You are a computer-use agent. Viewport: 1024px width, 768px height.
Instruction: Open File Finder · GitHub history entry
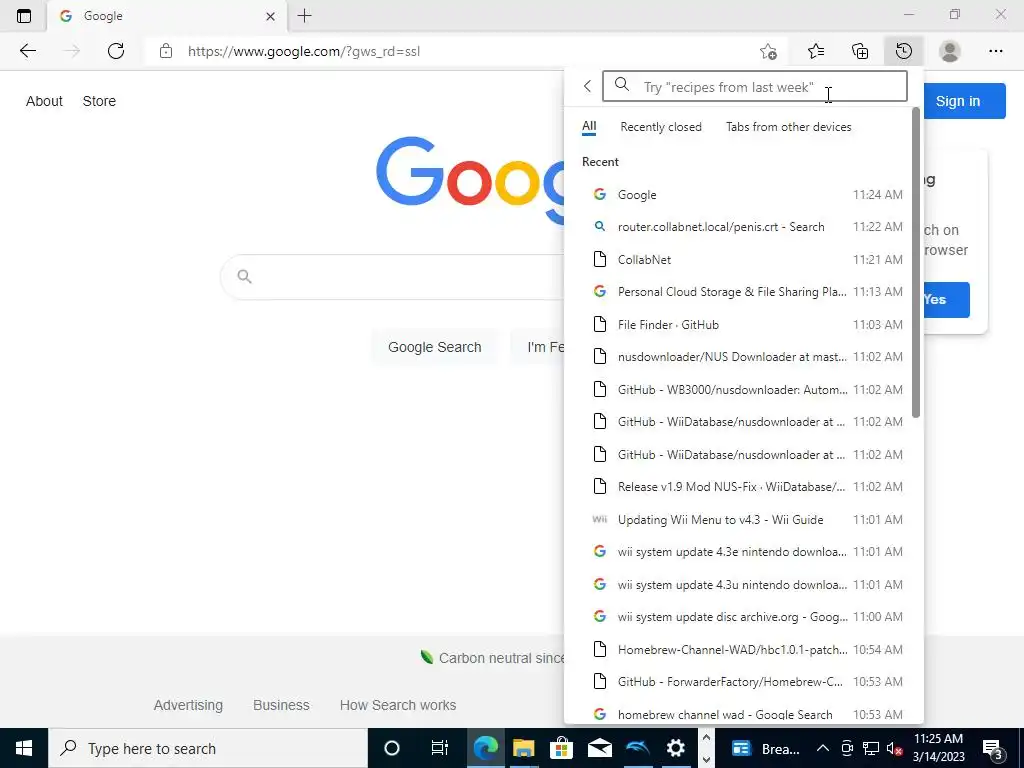pos(743,325)
